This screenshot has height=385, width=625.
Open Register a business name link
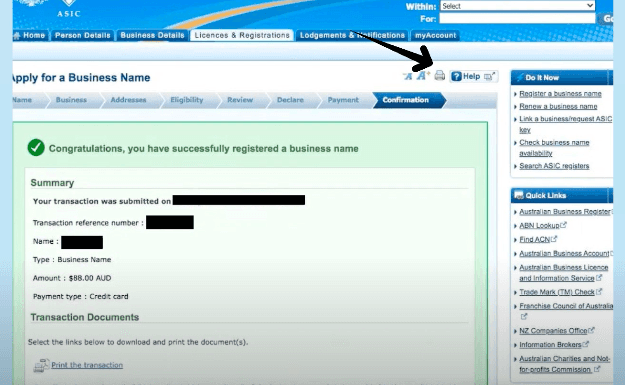[560, 94]
